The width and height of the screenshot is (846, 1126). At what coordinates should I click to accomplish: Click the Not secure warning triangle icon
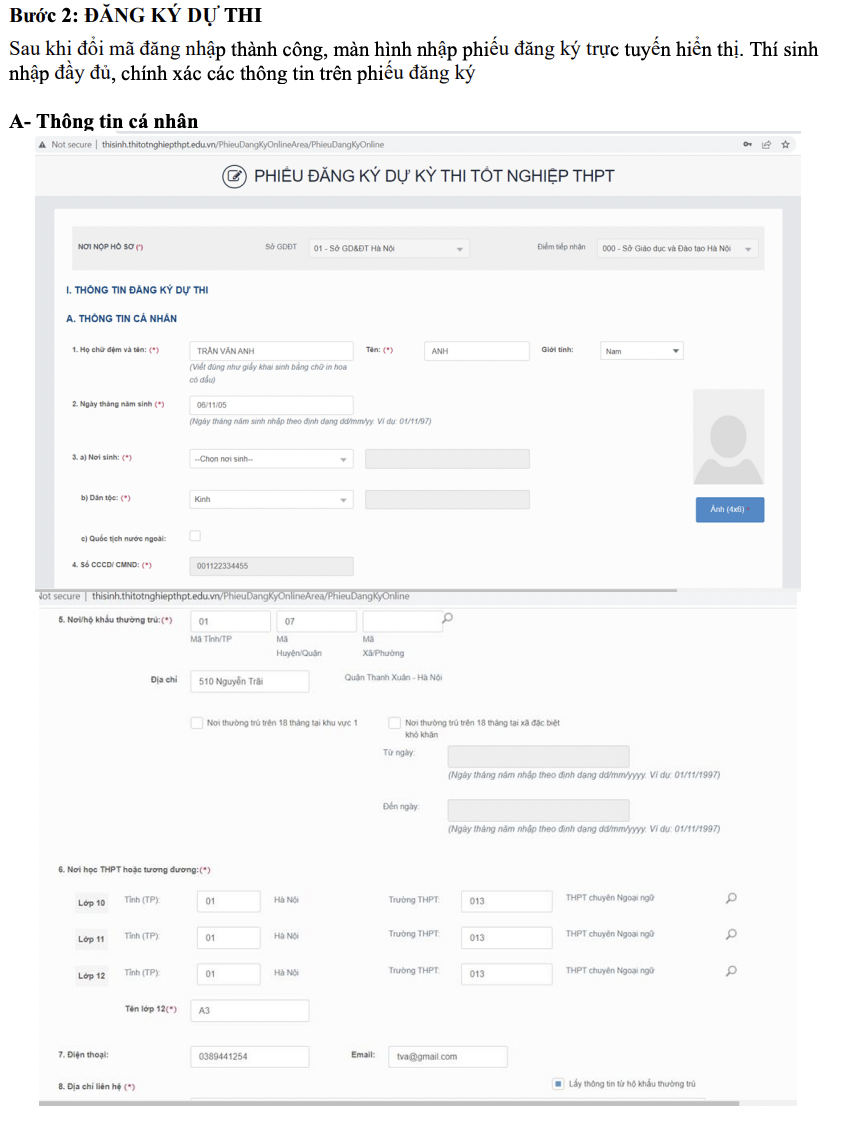[x=42, y=144]
